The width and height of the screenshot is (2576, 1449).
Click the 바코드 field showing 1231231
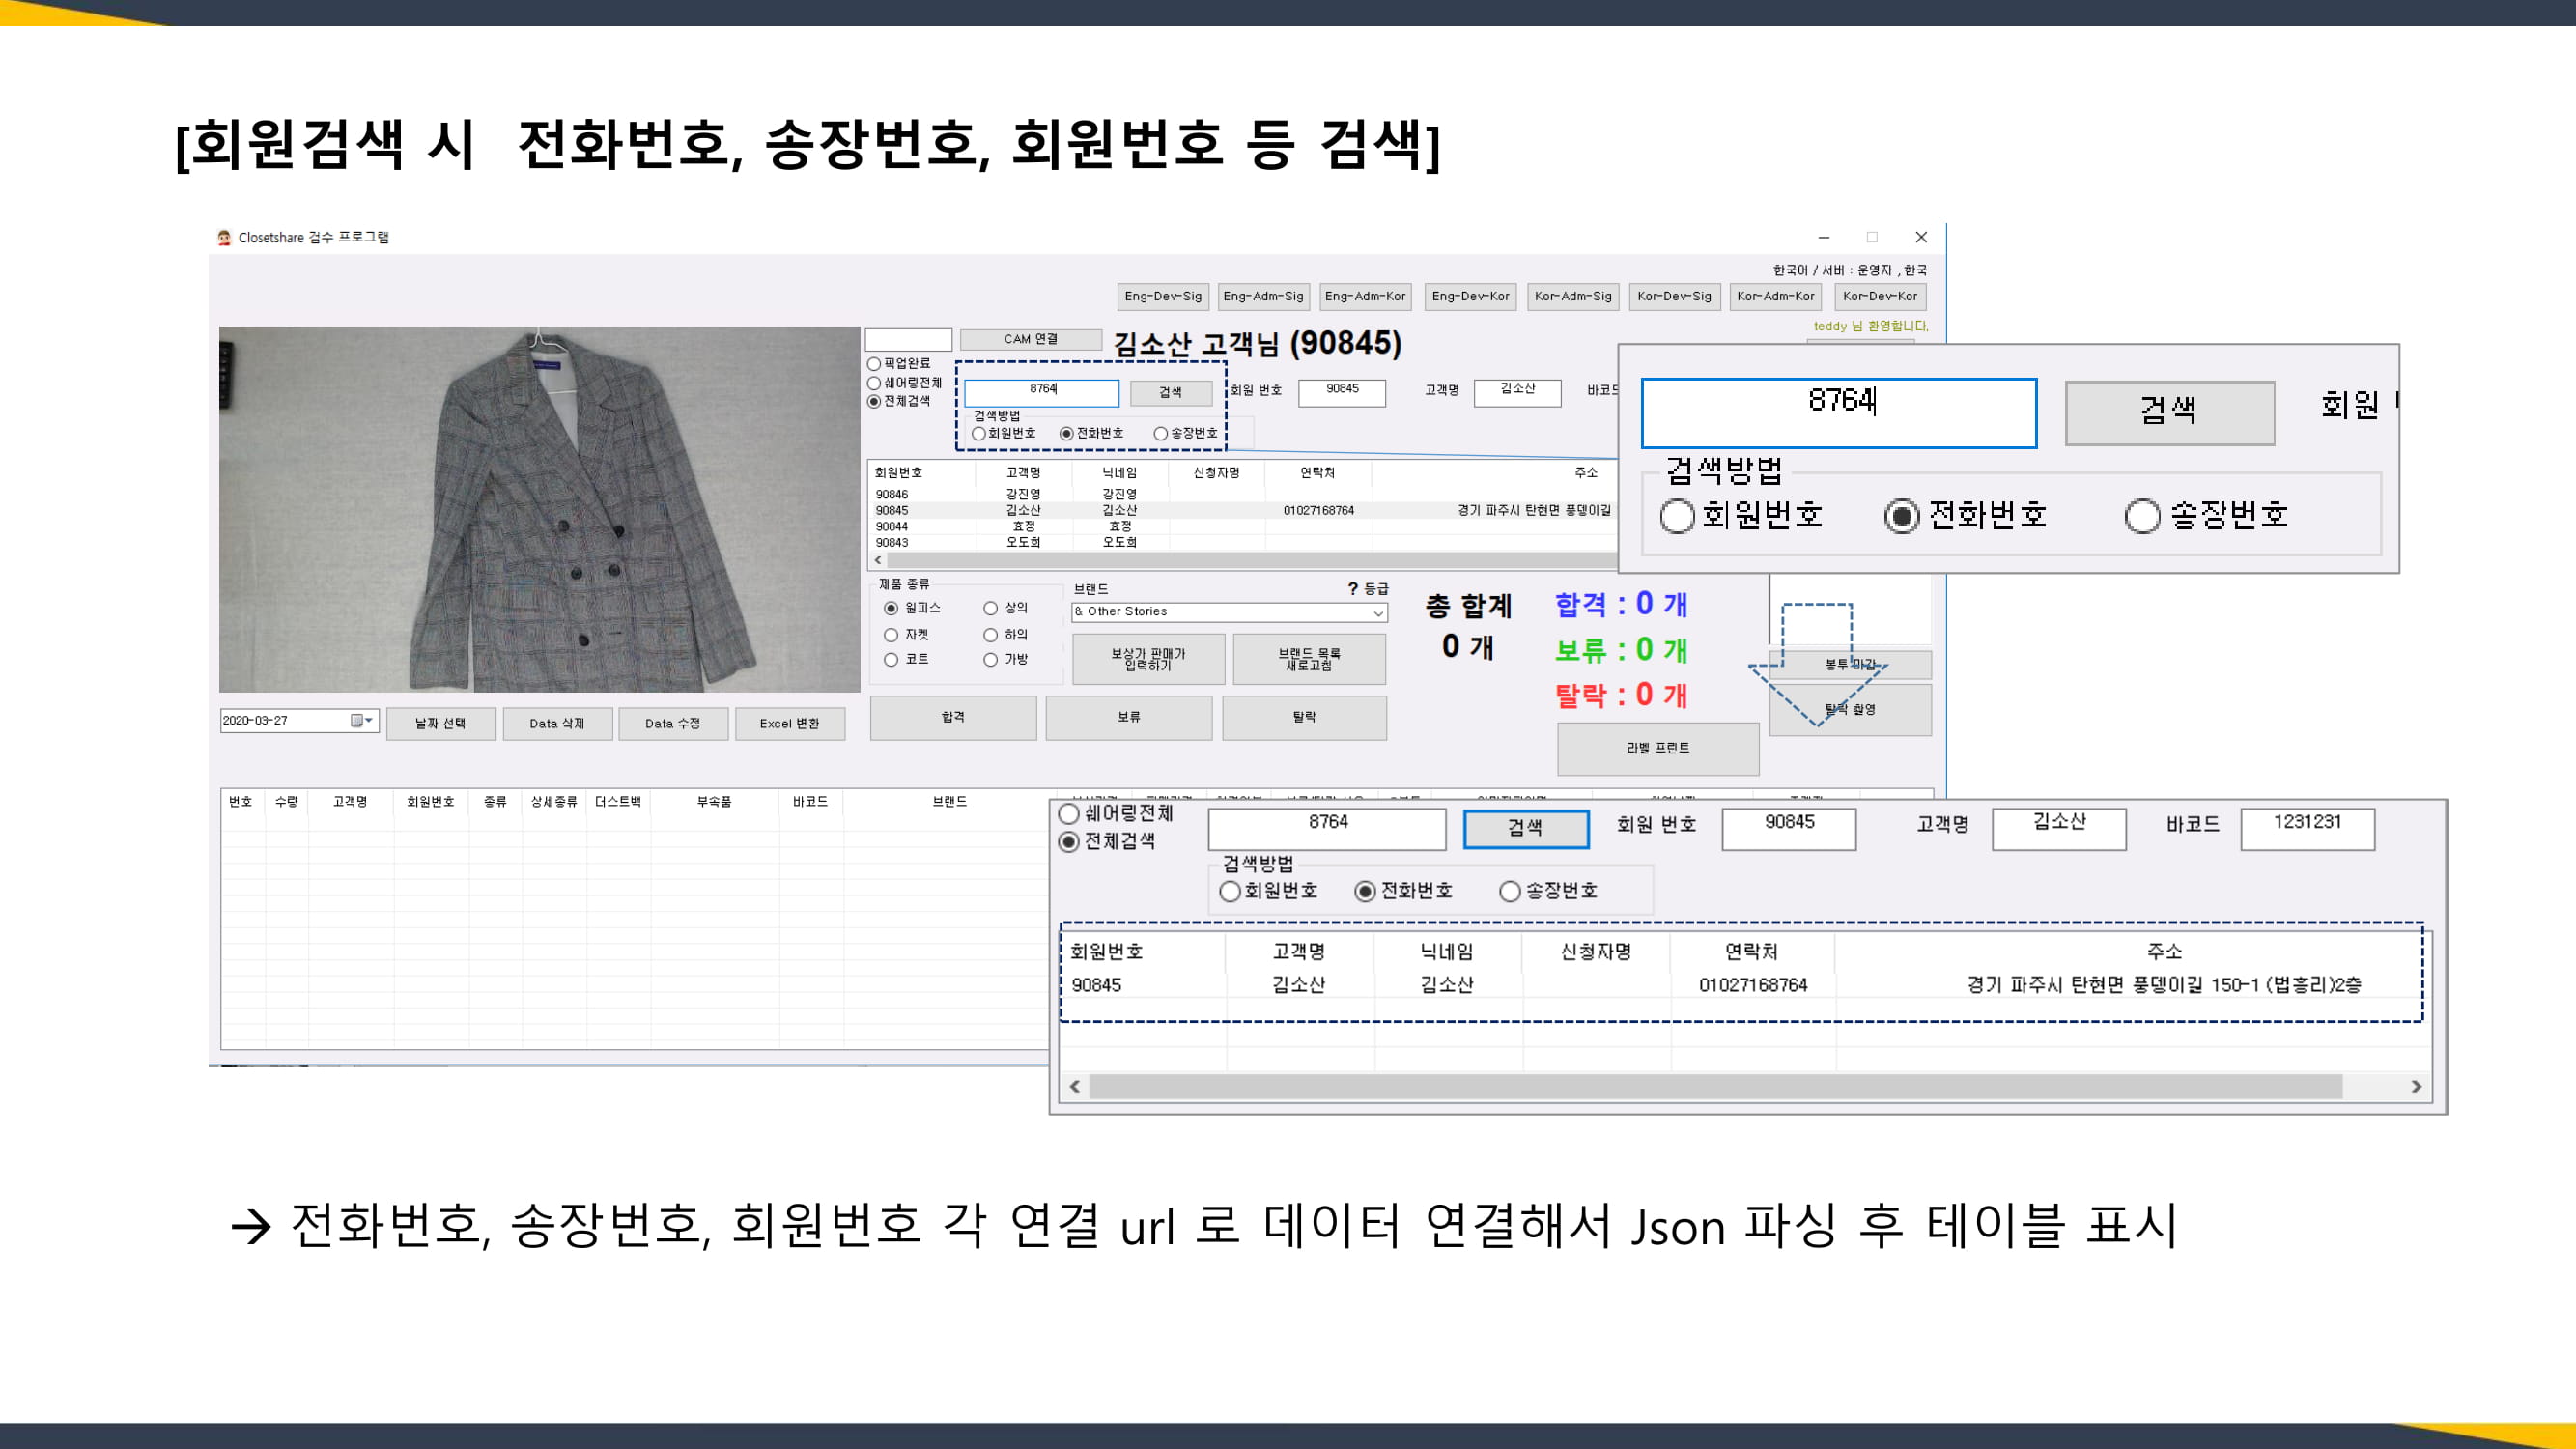click(x=2307, y=828)
